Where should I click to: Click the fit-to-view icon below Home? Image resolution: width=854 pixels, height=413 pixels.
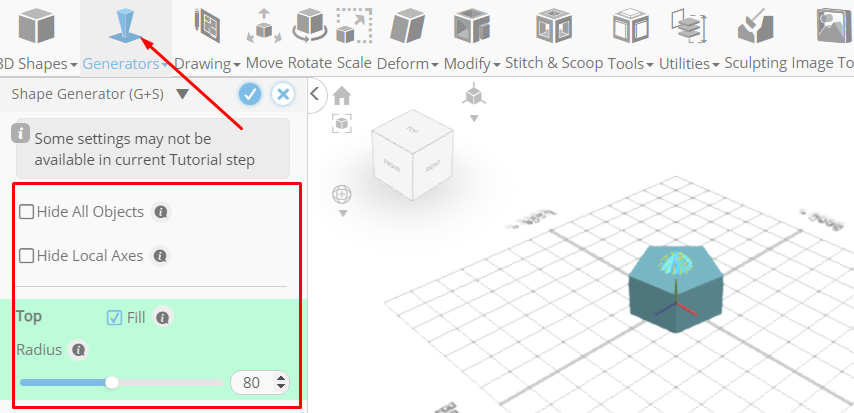click(x=342, y=123)
